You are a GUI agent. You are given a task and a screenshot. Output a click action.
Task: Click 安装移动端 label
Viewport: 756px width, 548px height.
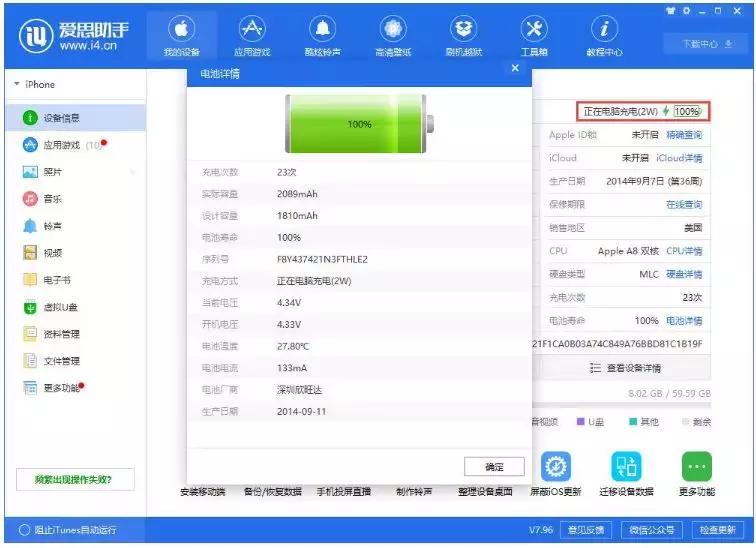coord(202,492)
